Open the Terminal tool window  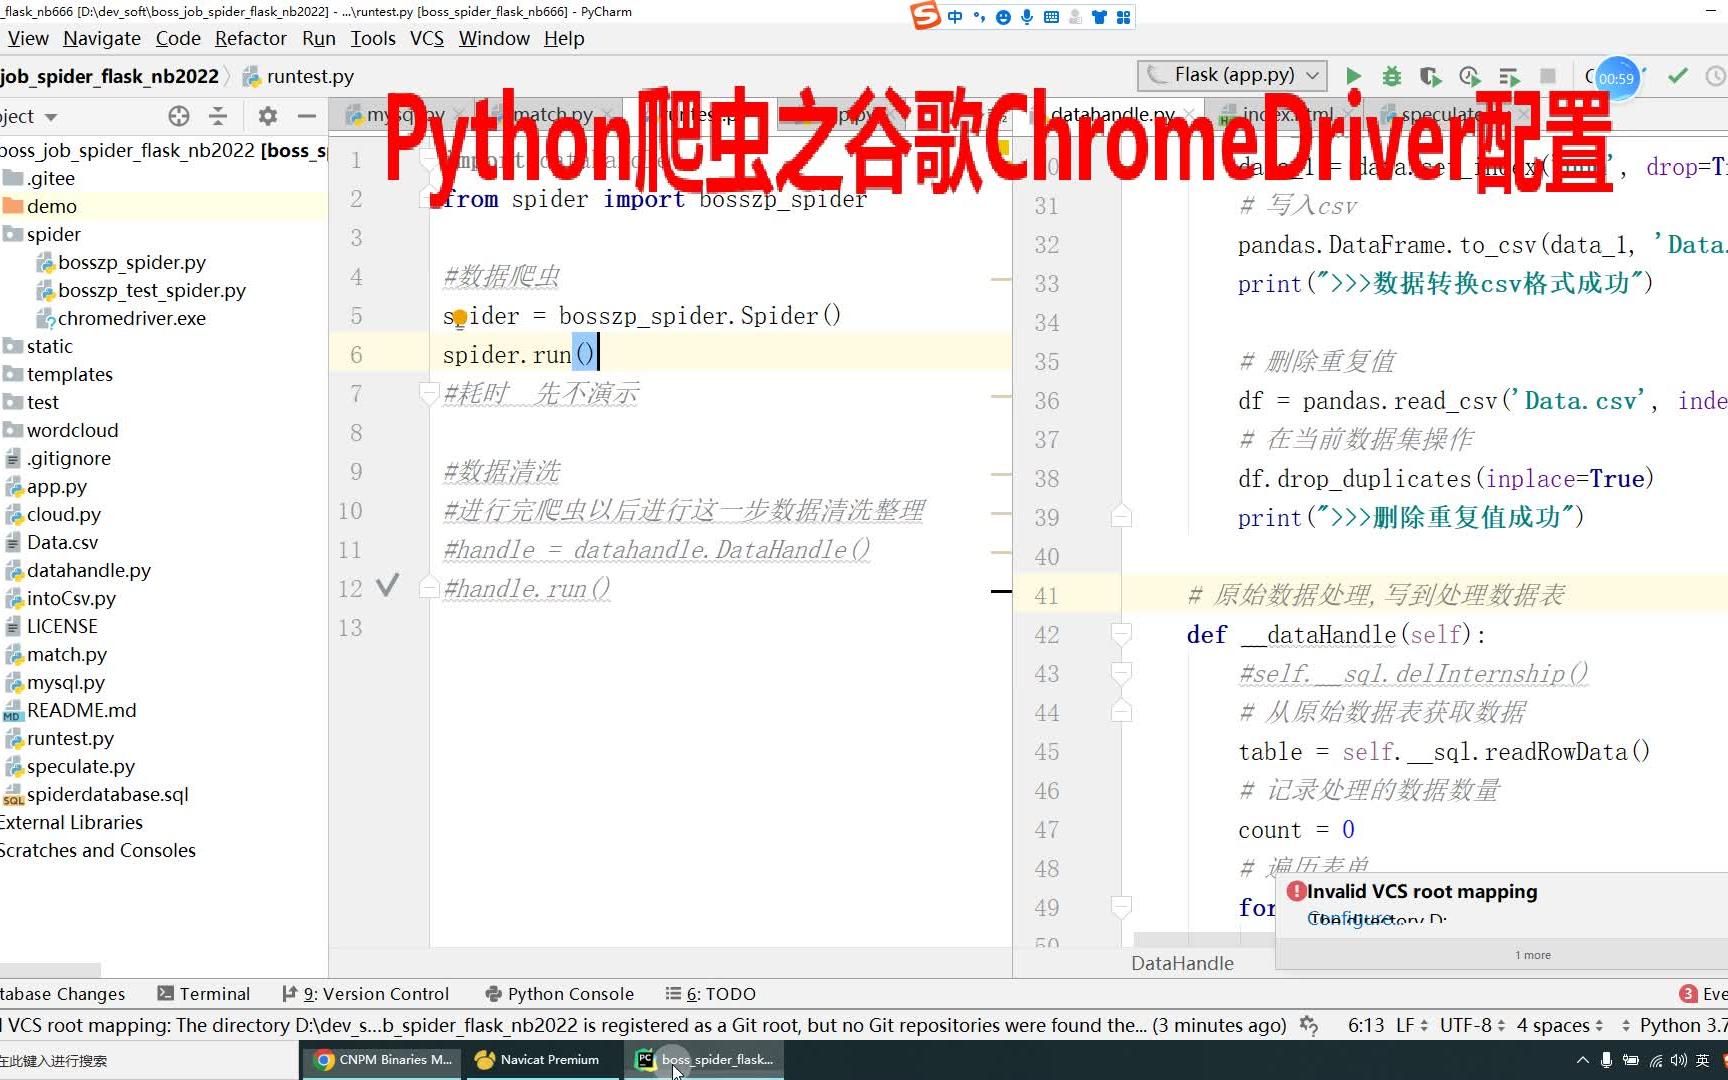point(204,993)
